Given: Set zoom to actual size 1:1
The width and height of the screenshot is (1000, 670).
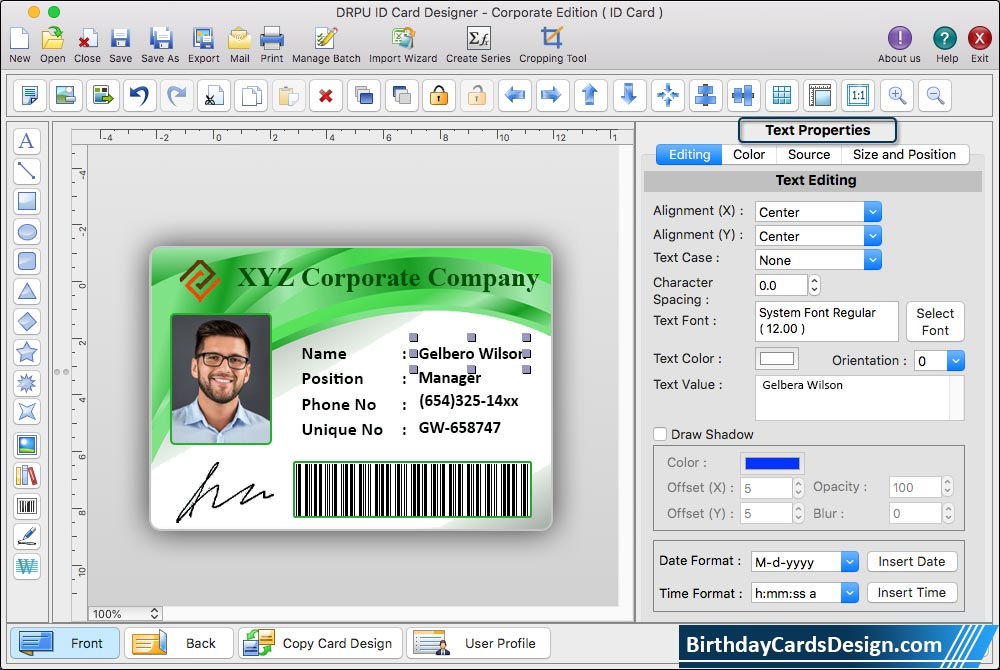Looking at the screenshot, I should pos(858,96).
